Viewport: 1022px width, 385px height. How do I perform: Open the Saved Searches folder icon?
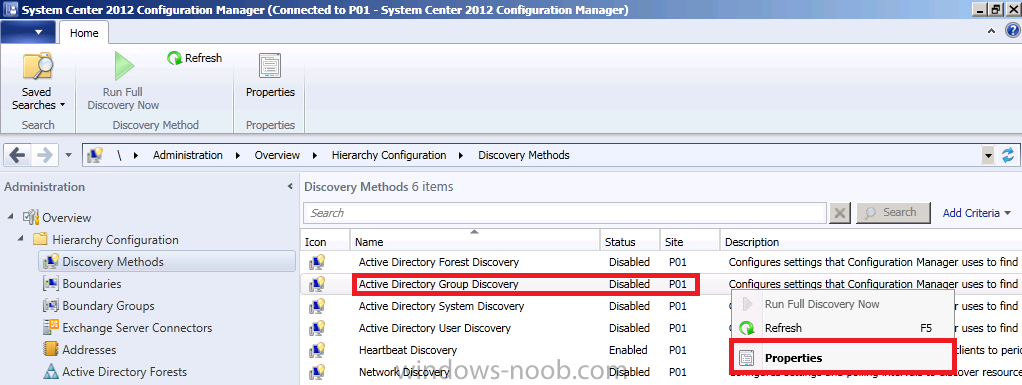[37, 67]
